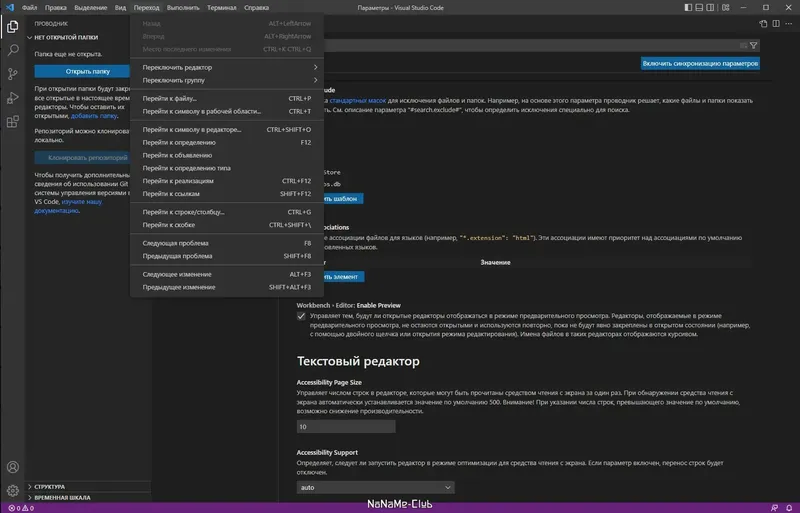Click Open Settings (JSON) icon
This screenshot has height=513, width=800.
[x=763, y=23]
